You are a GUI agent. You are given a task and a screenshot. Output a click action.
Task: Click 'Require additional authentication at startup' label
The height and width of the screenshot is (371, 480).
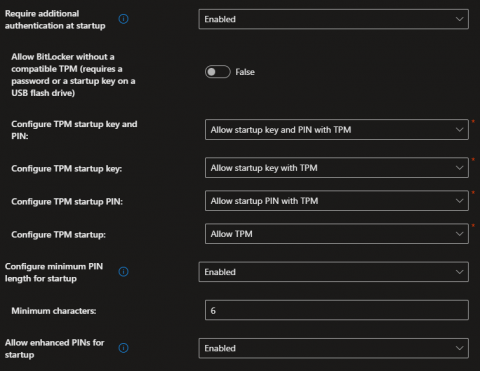[55, 20]
